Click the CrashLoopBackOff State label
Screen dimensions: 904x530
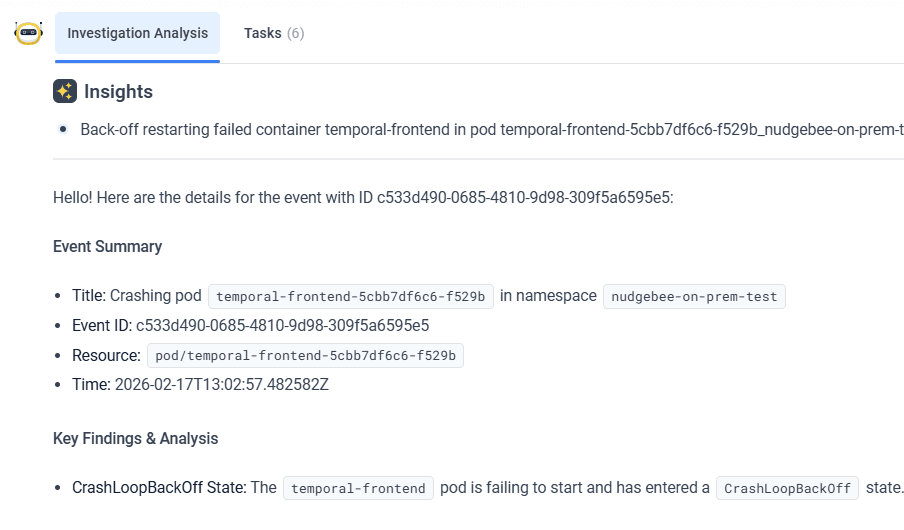(x=158, y=487)
